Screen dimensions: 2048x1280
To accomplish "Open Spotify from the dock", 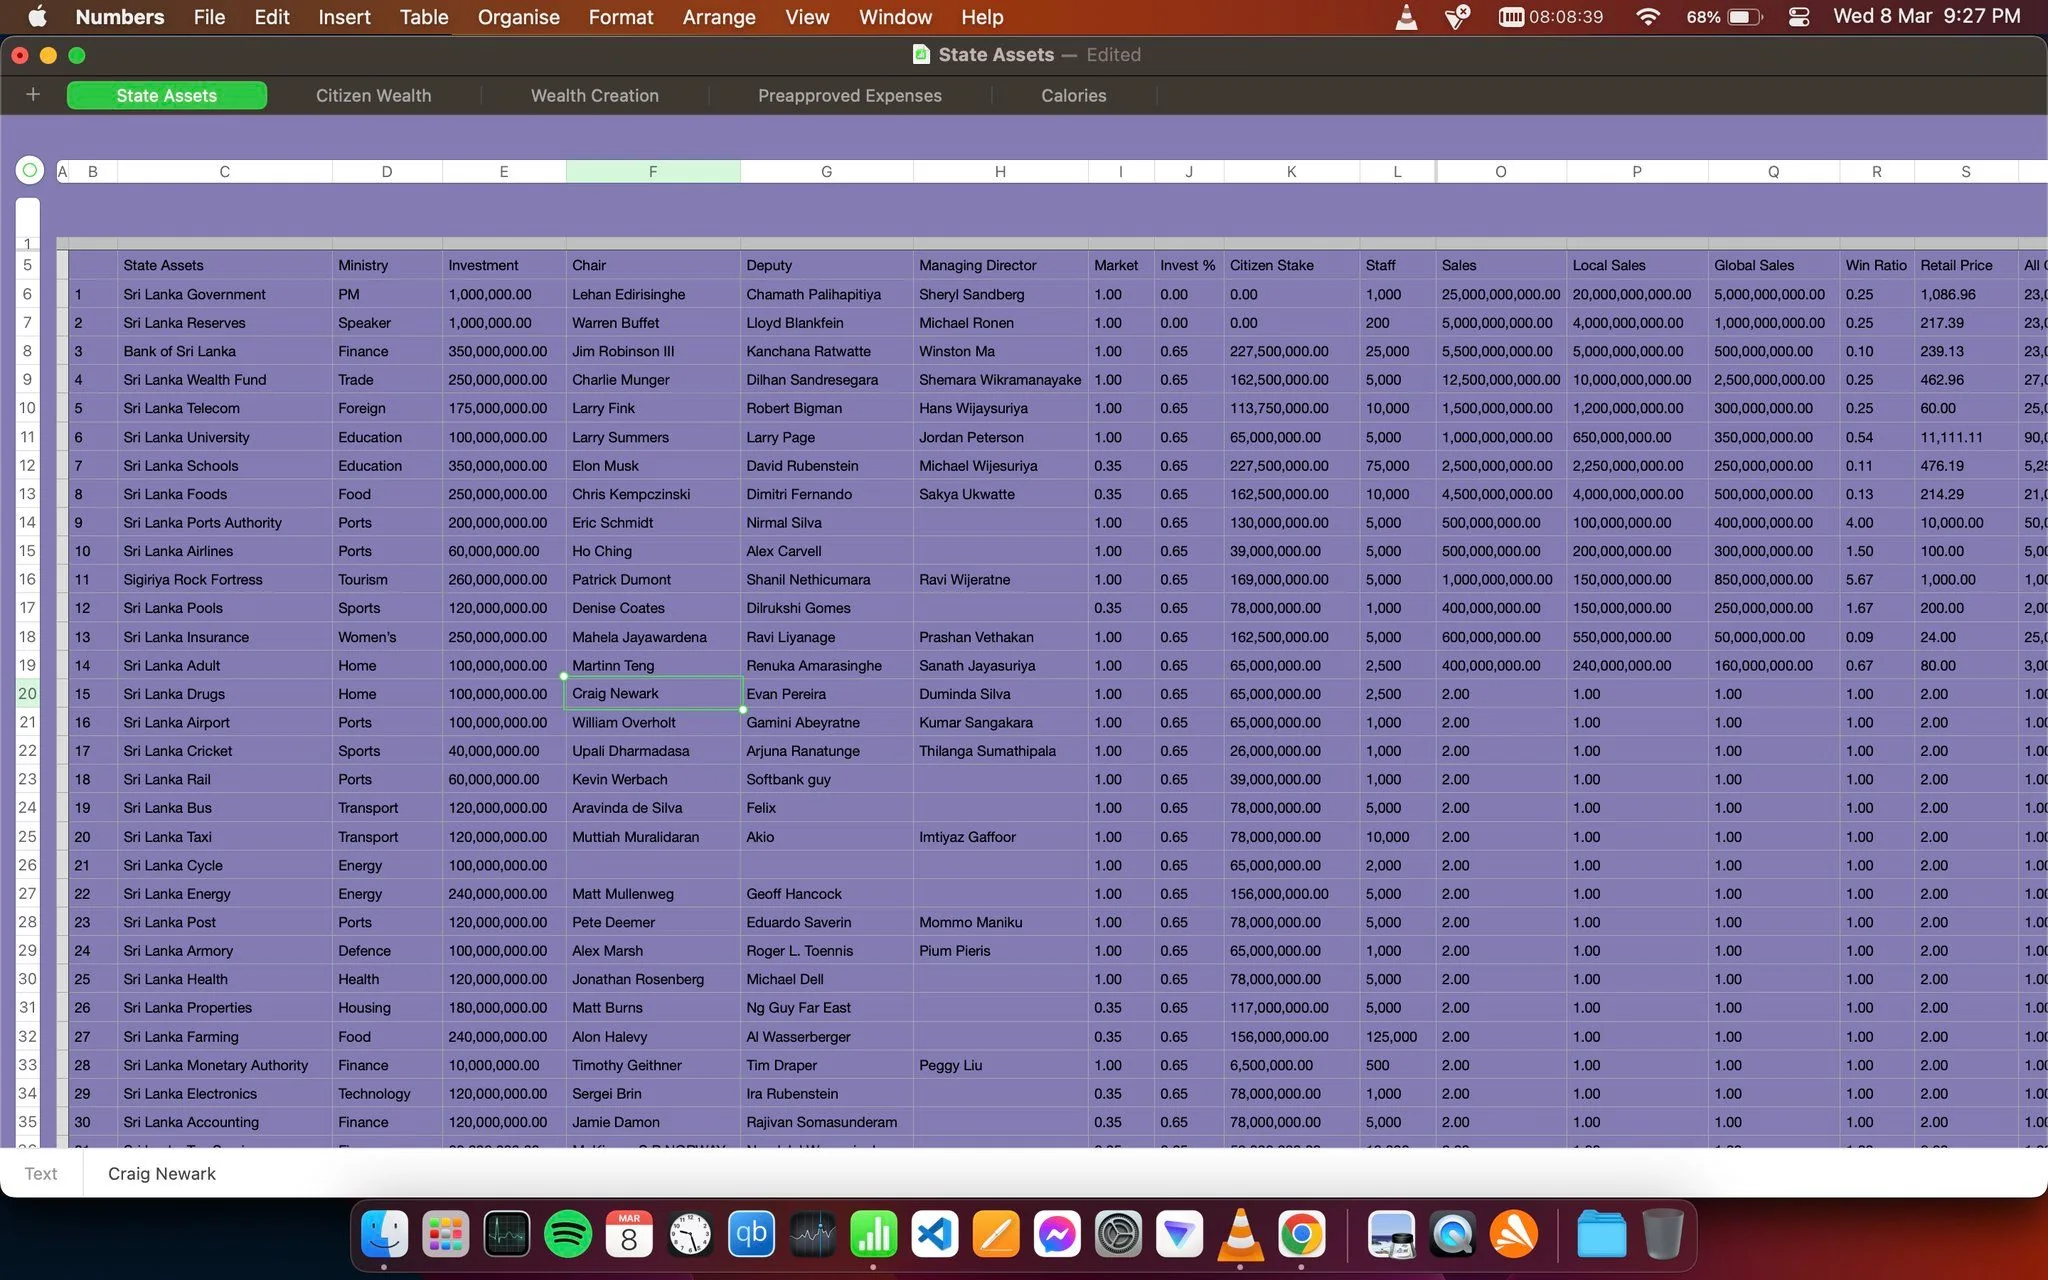I will pyautogui.click(x=567, y=1235).
